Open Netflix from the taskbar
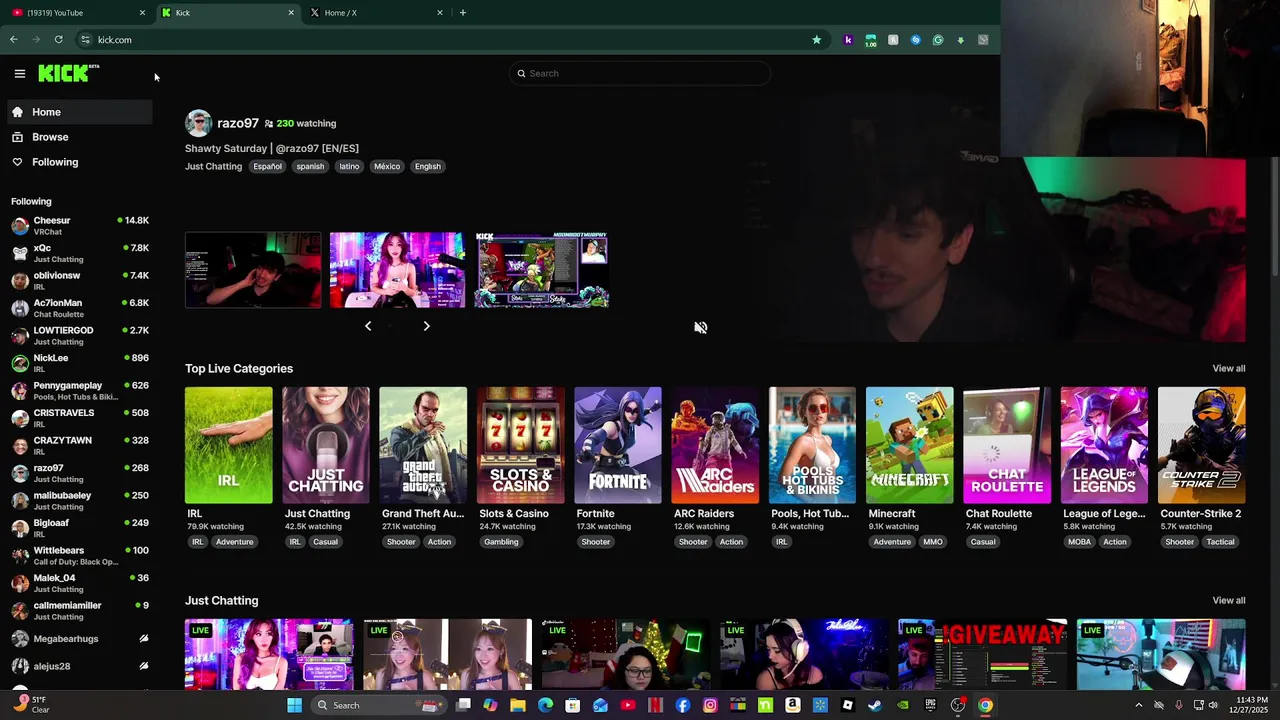The height and width of the screenshot is (720, 1280). 655,705
